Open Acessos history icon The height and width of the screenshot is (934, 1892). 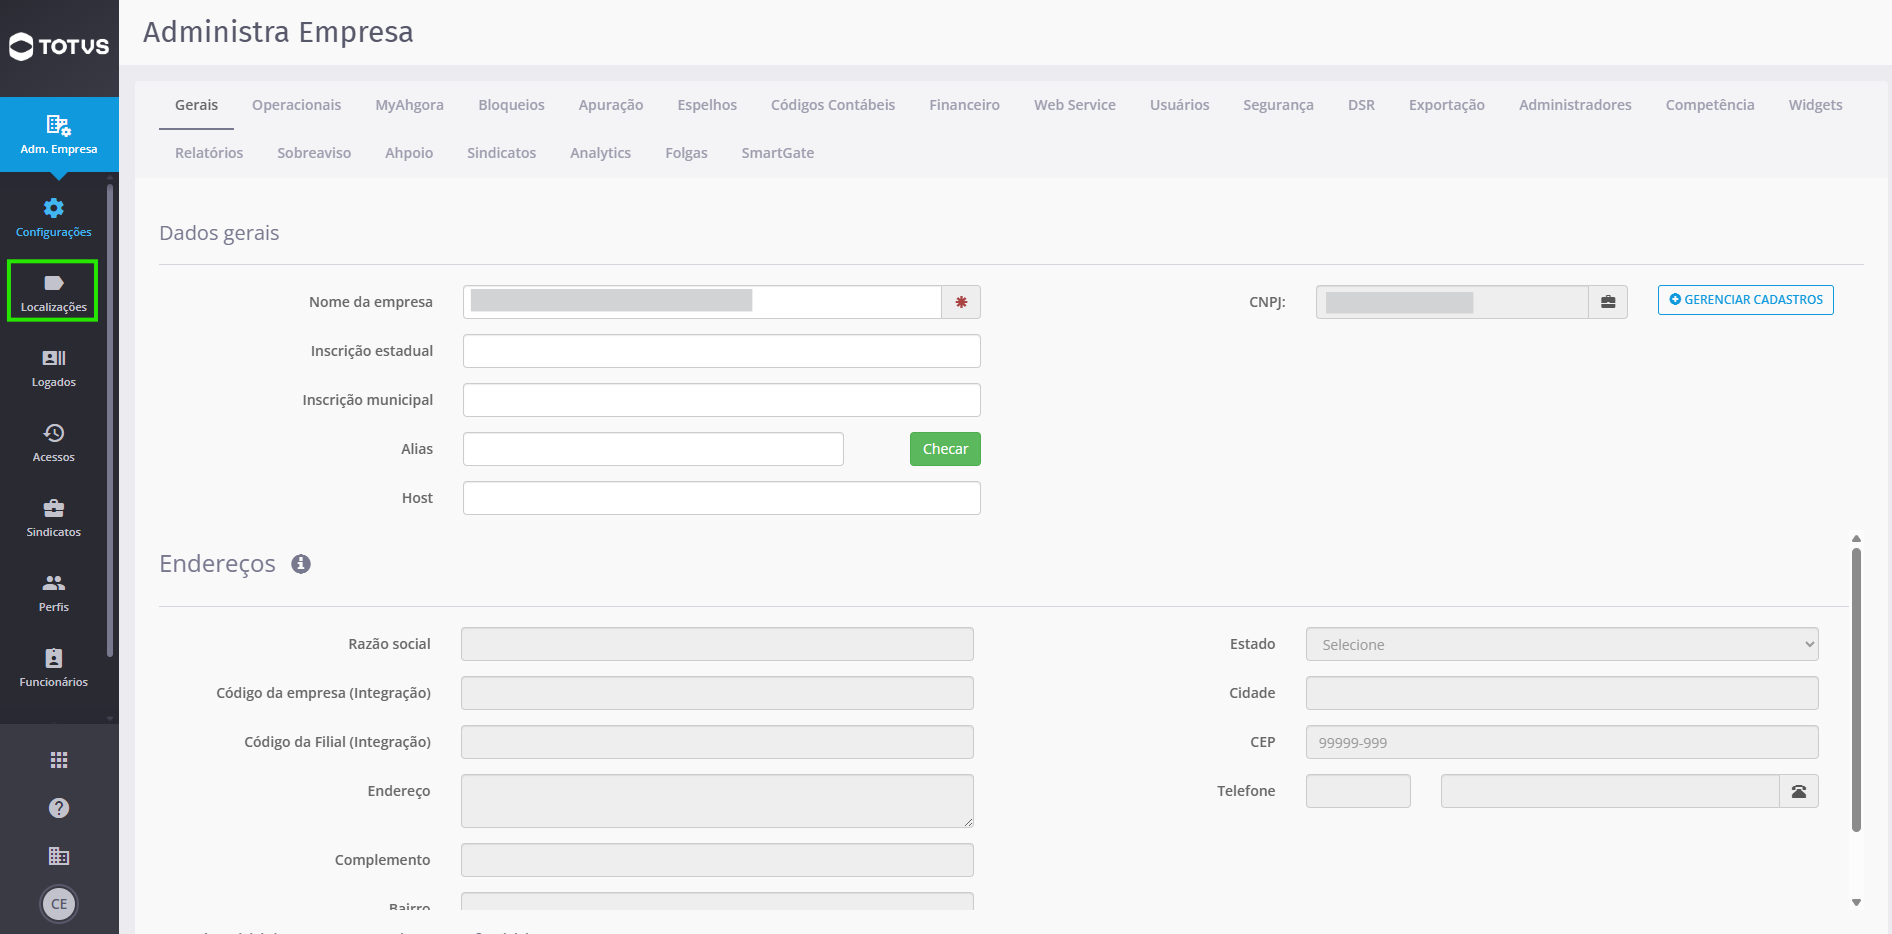(54, 433)
